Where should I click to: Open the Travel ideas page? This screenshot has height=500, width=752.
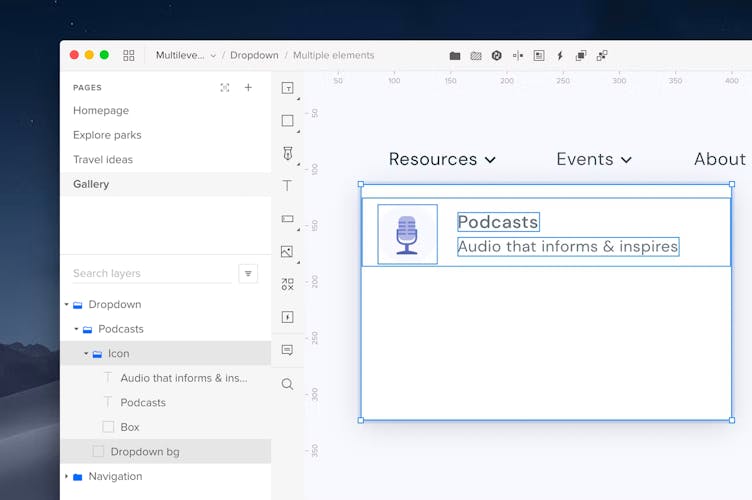[x=103, y=160]
